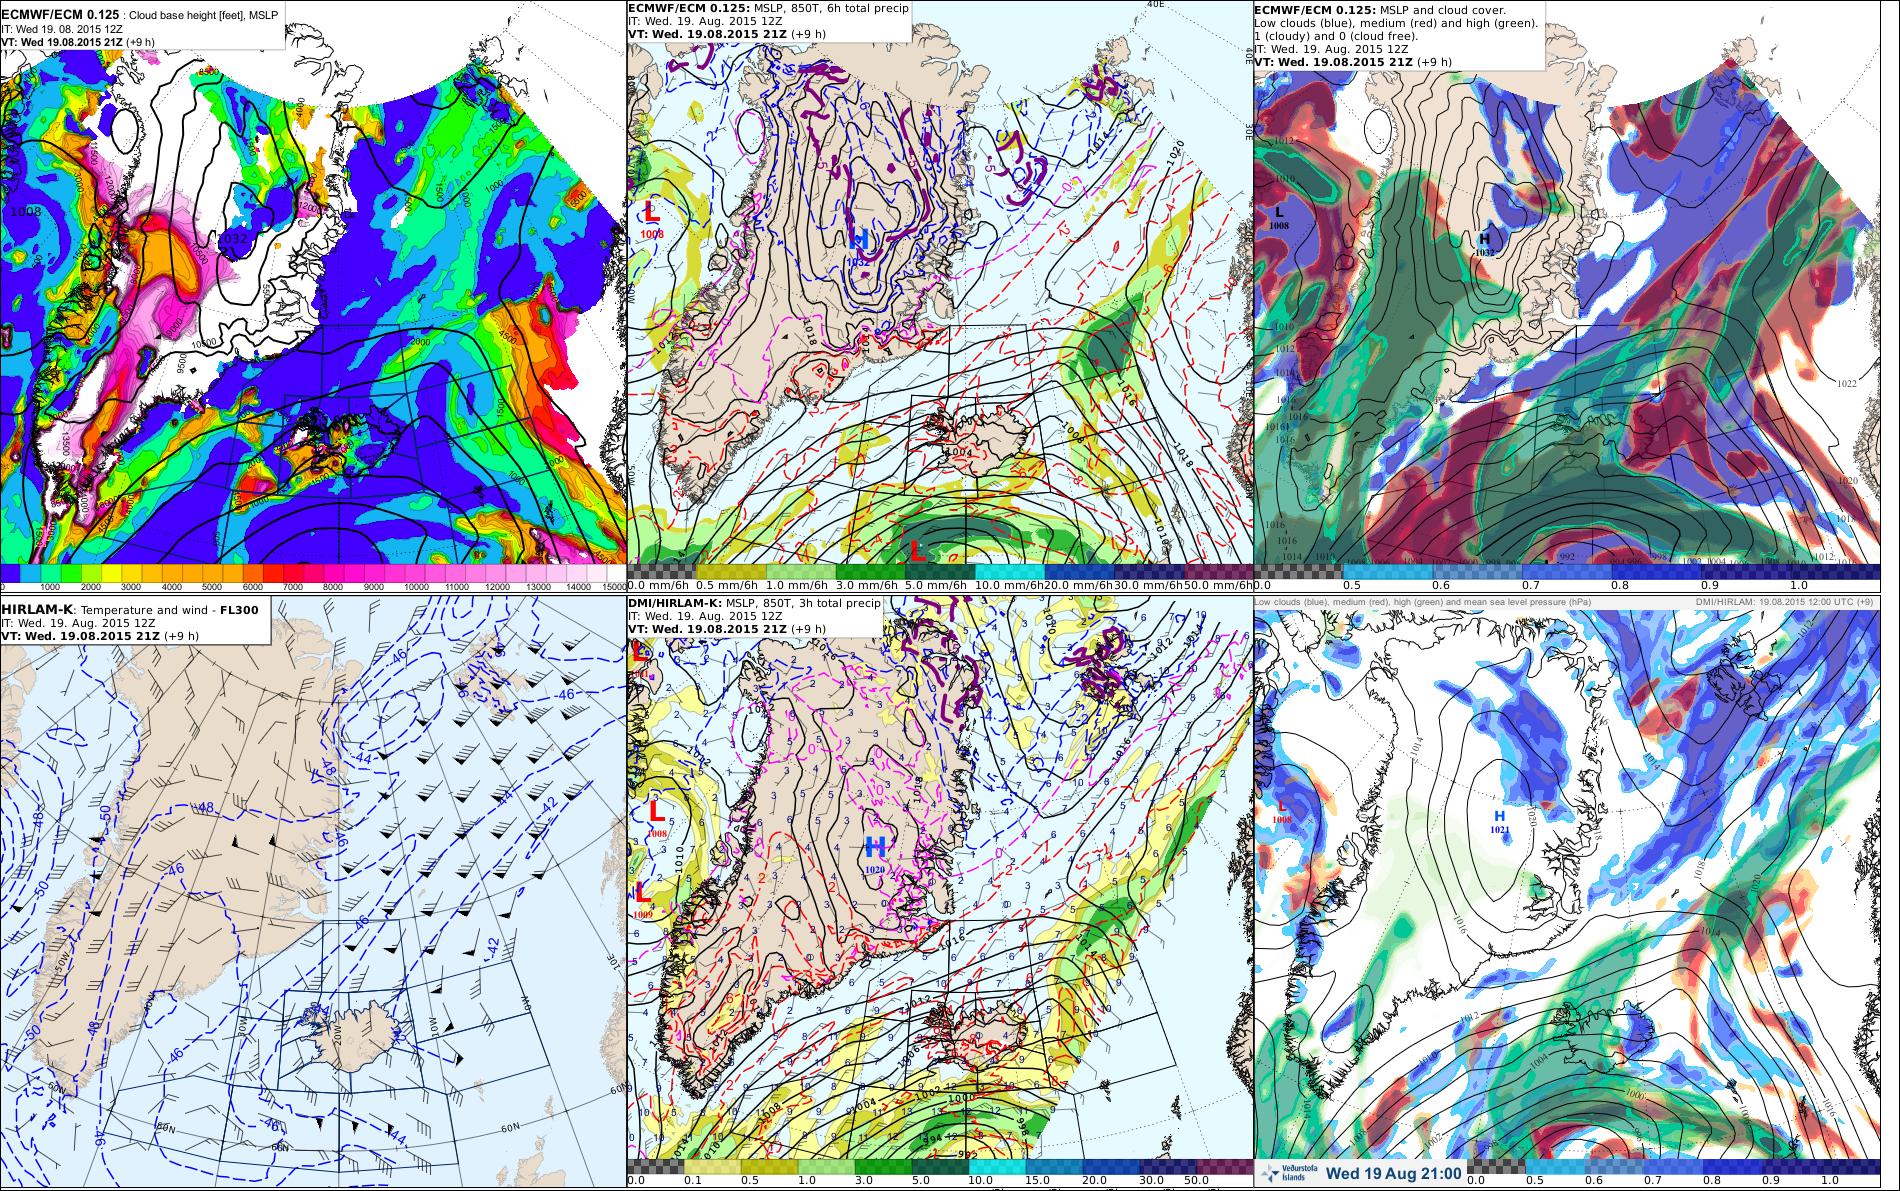Click 'IT: Wed. 19. Aug. 2015 12Z' in the FL300 wind panel
The width and height of the screenshot is (1900, 1191).
78,623
